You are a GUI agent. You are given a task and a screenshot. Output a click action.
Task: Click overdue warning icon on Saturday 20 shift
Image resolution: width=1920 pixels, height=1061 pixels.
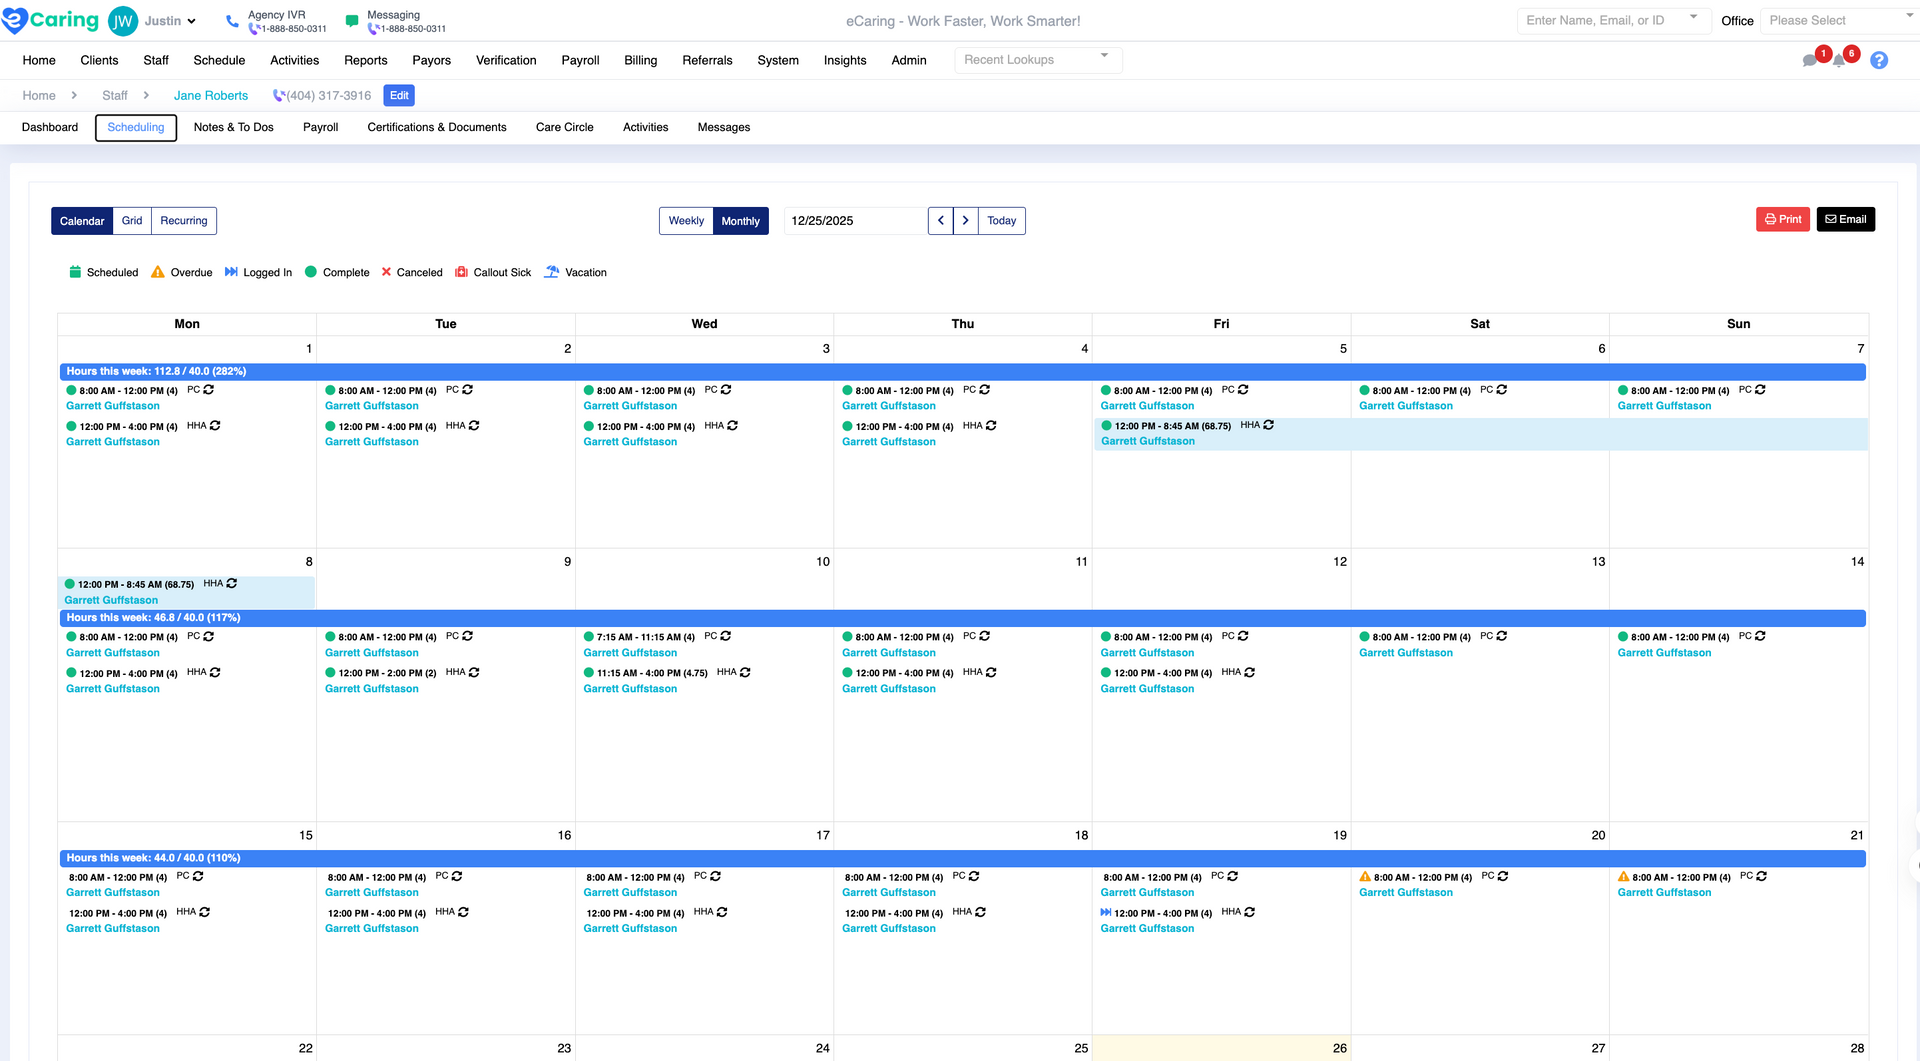point(1365,877)
